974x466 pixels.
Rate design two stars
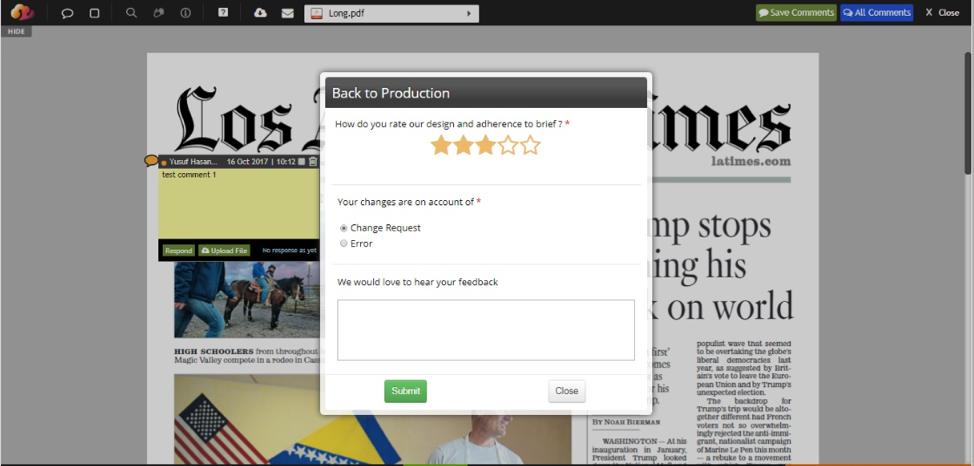click(463, 145)
